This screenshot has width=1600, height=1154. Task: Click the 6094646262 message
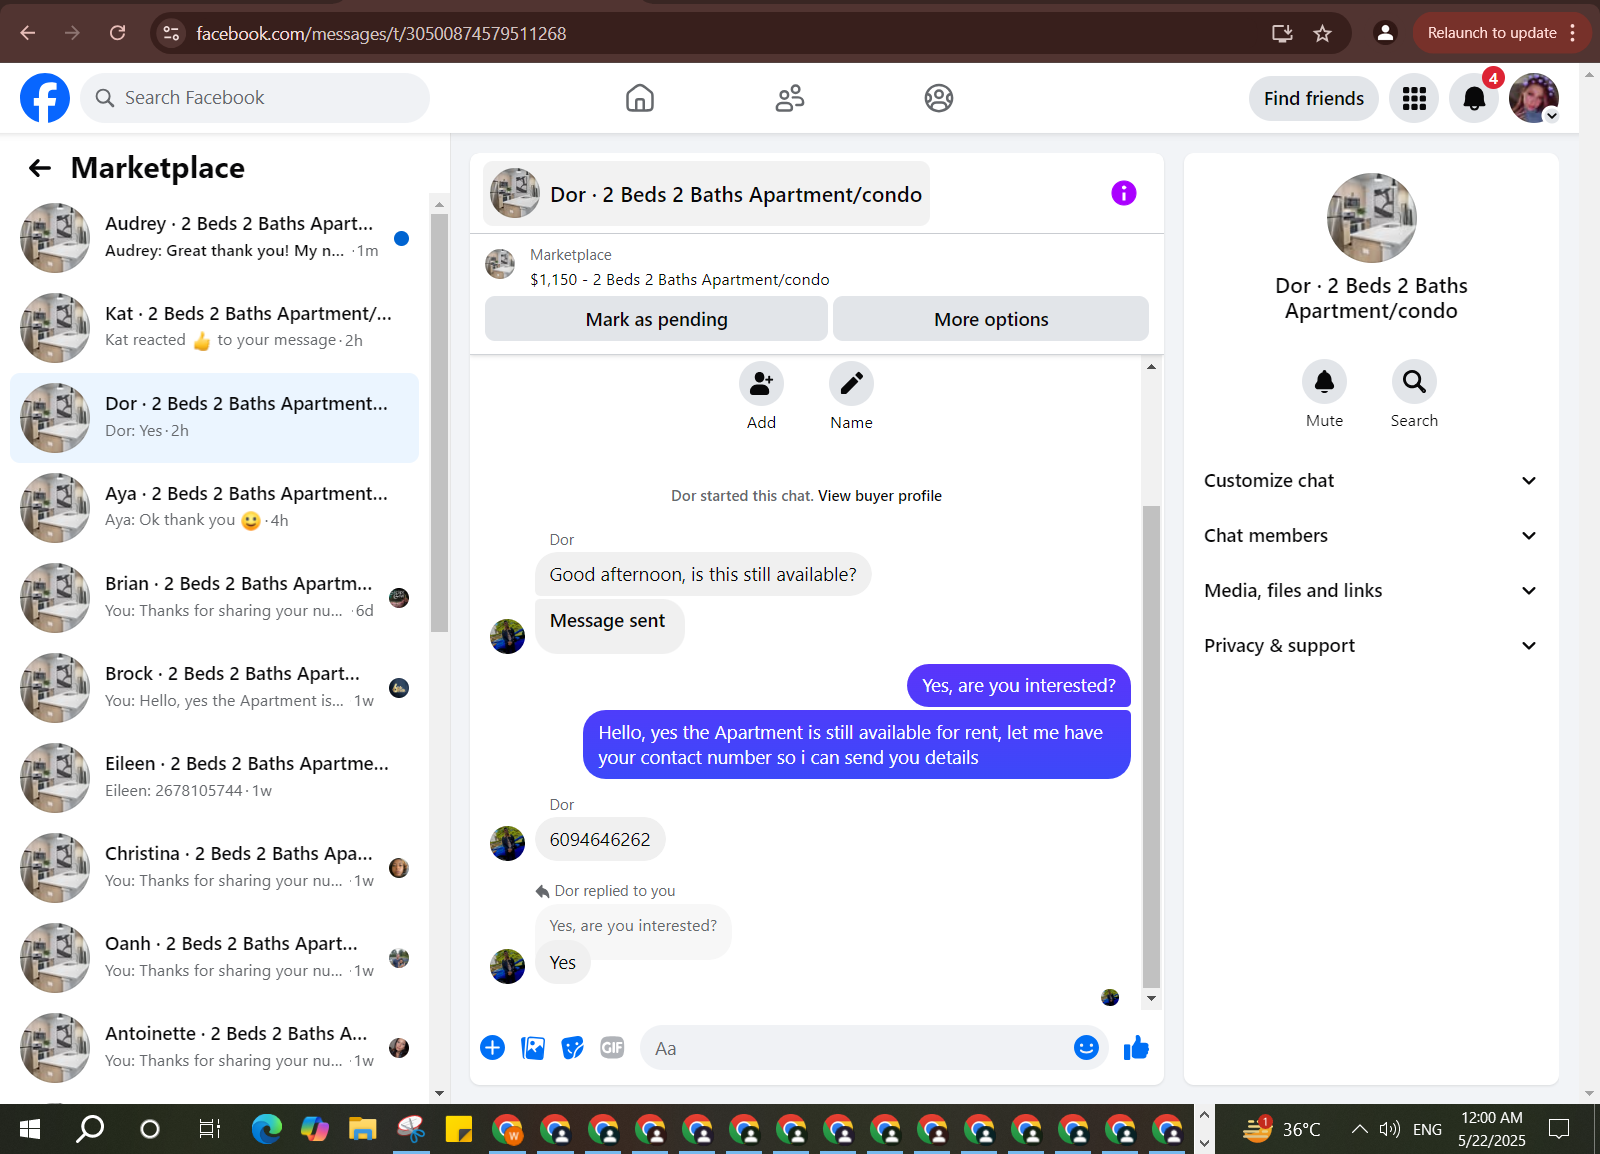coord(600,840)
